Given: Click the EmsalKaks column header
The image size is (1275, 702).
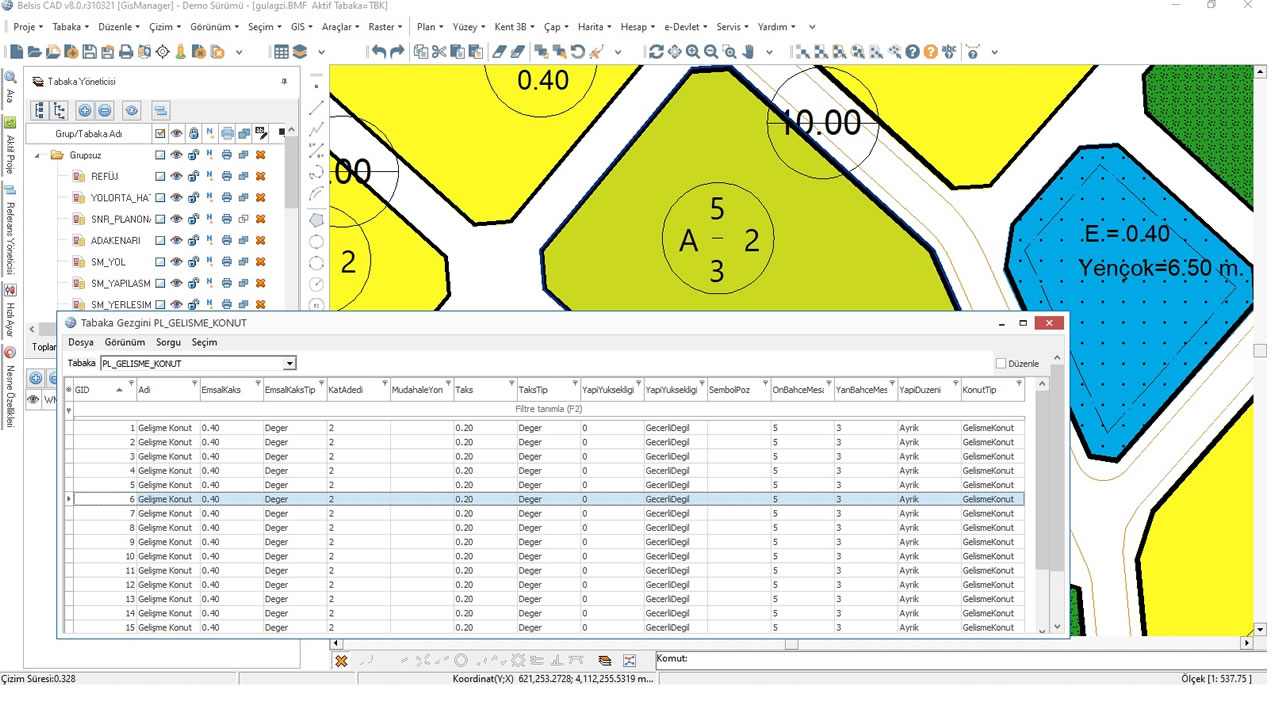Looking at the screenshot, I should coord(222,389).
